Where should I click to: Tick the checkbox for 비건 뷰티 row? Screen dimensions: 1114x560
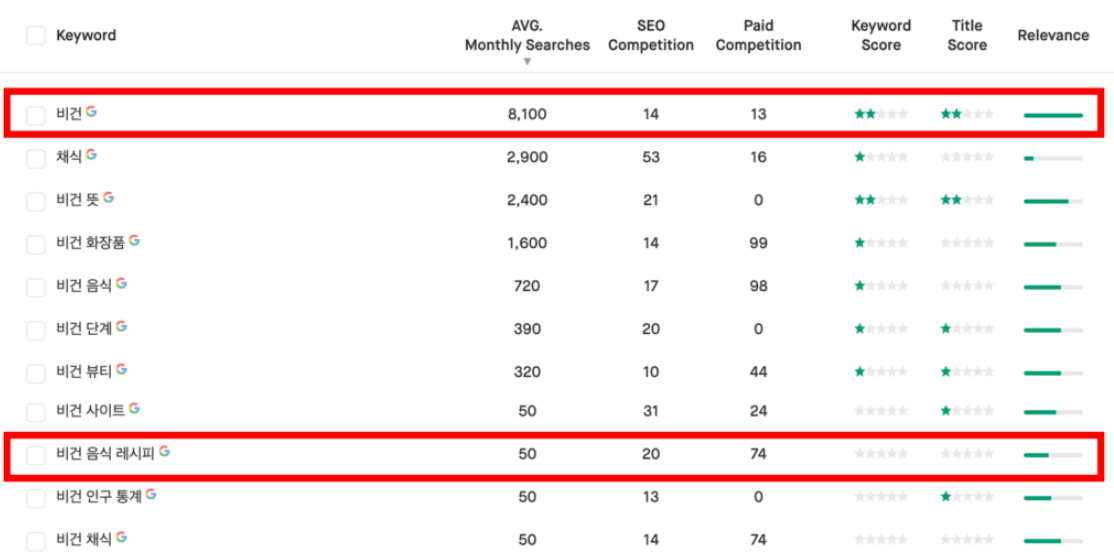(36, 373)
